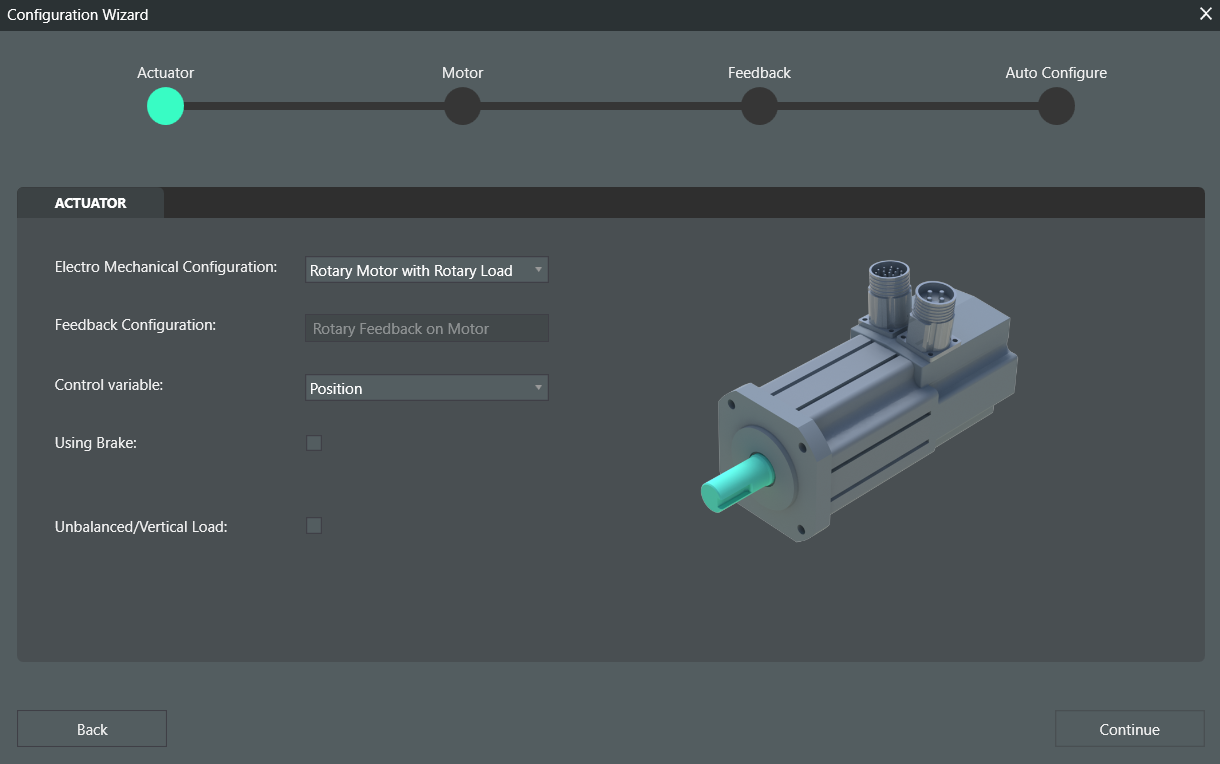Click the Configuration Wizard title text

coord(78,15)
